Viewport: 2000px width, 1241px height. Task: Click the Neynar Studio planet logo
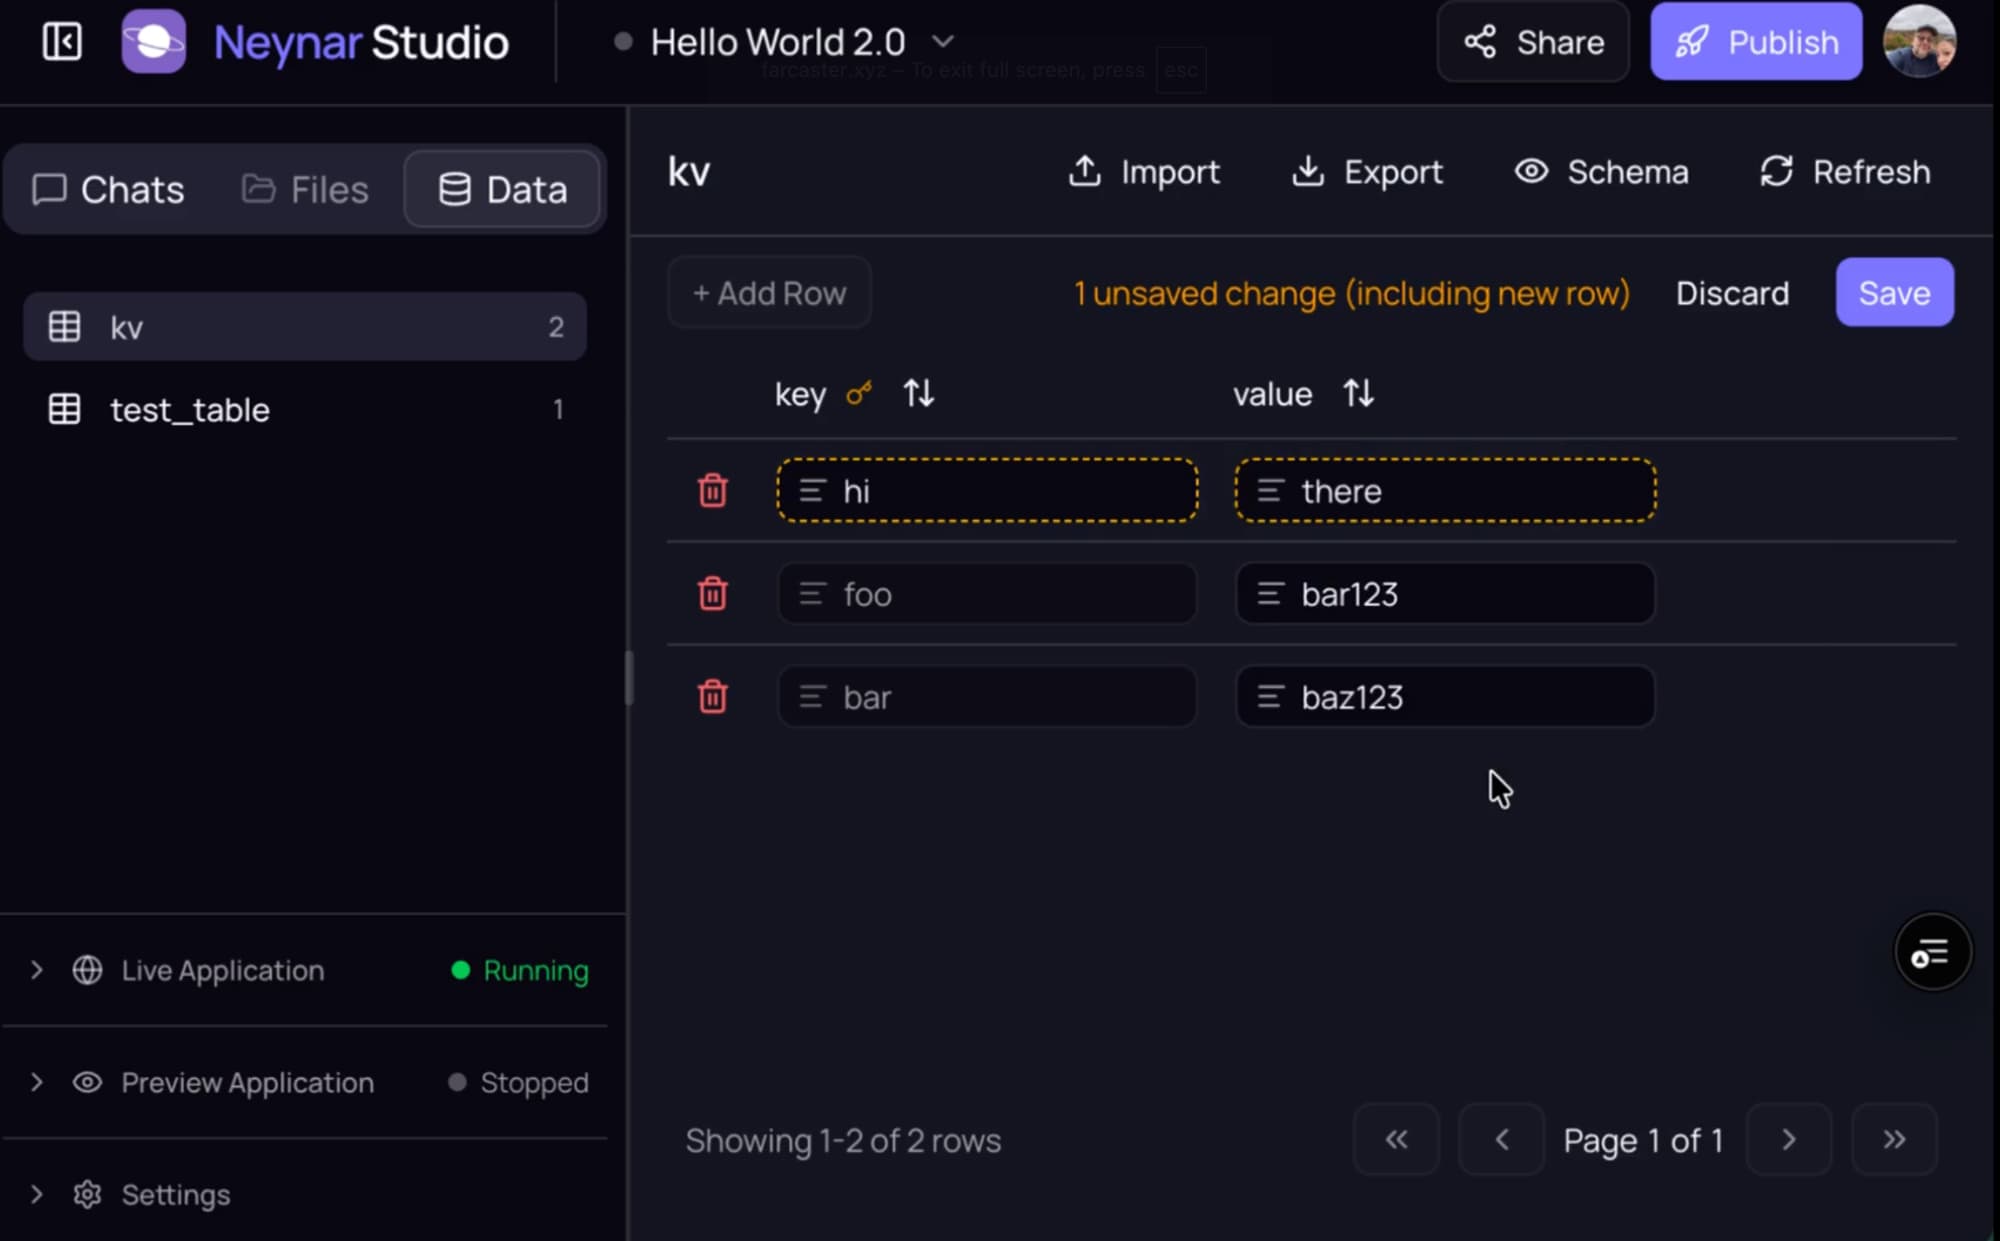pos(153,42)
